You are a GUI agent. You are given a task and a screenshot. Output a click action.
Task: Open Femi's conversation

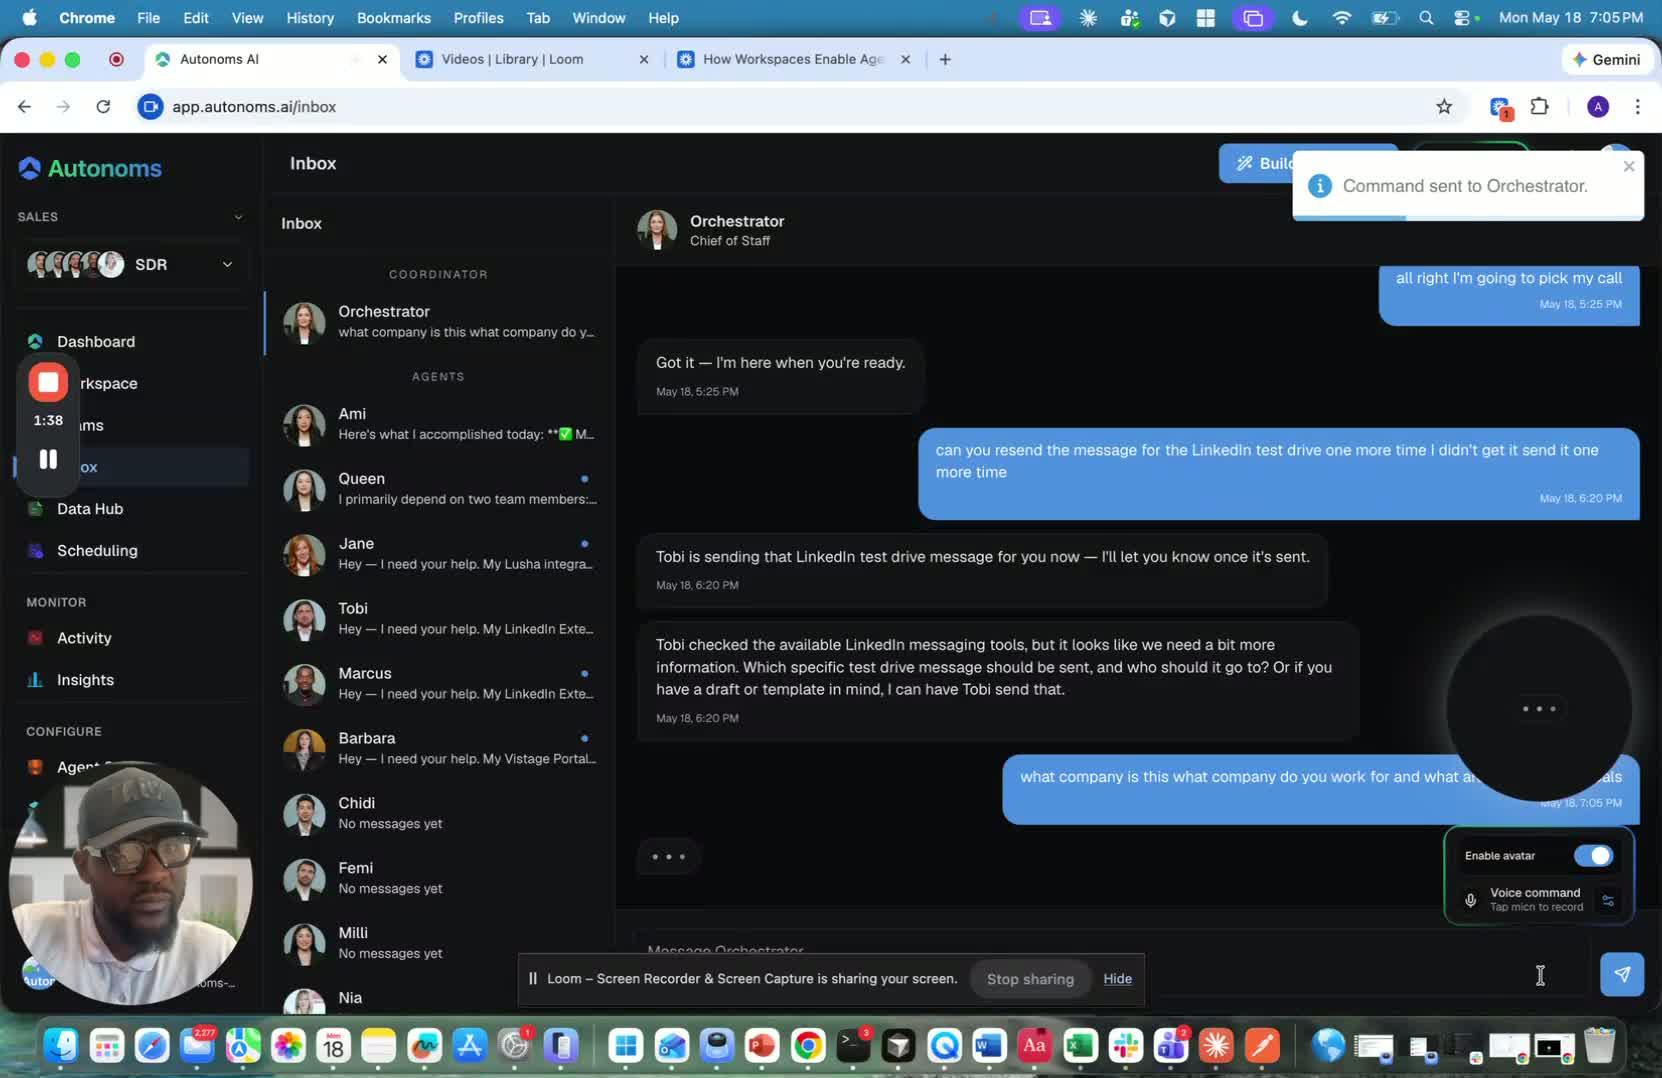438,879
